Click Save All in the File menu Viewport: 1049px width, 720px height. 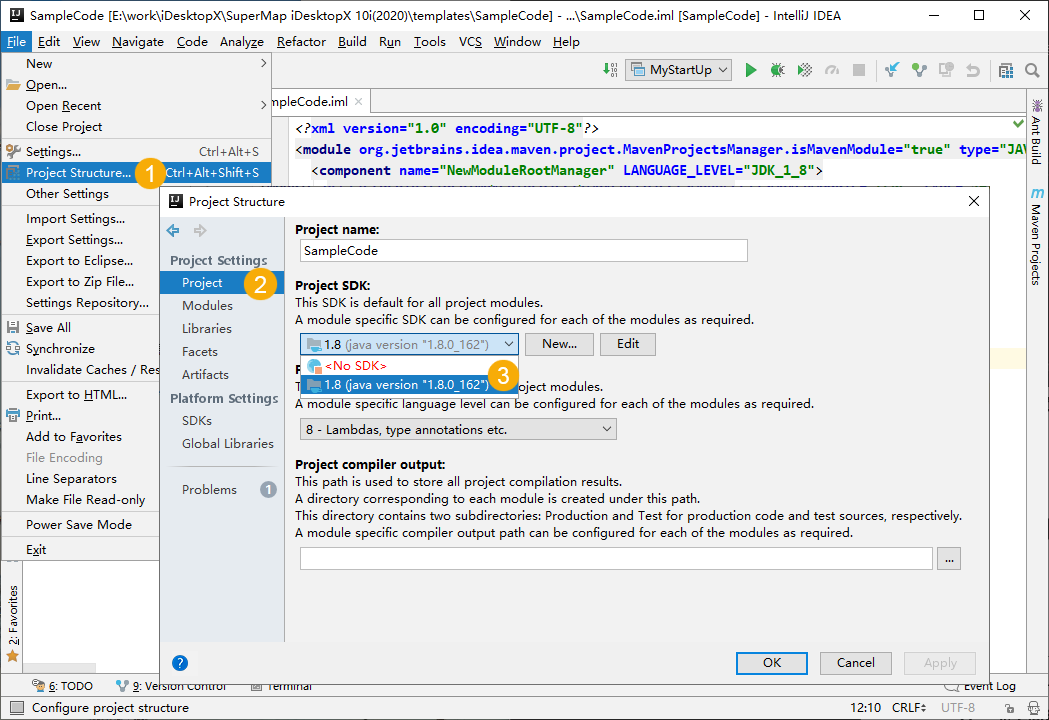[x=48, y=328]
